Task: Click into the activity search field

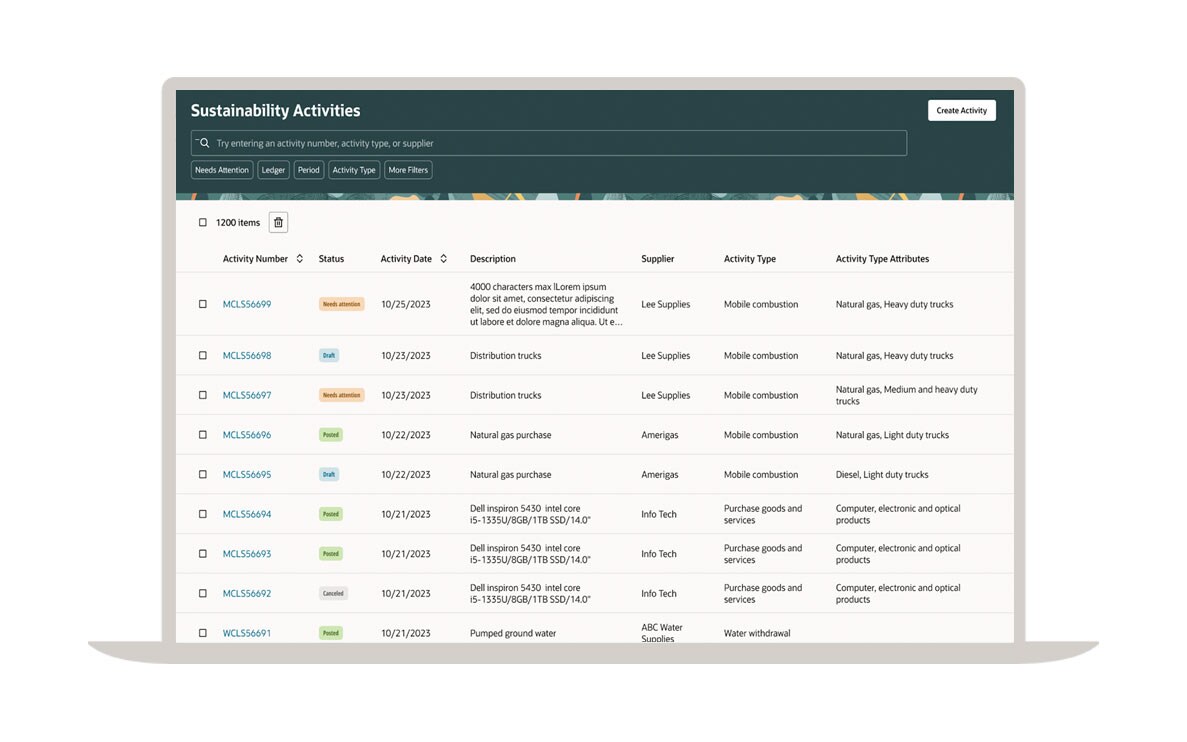Action: [x=555, y=143]
